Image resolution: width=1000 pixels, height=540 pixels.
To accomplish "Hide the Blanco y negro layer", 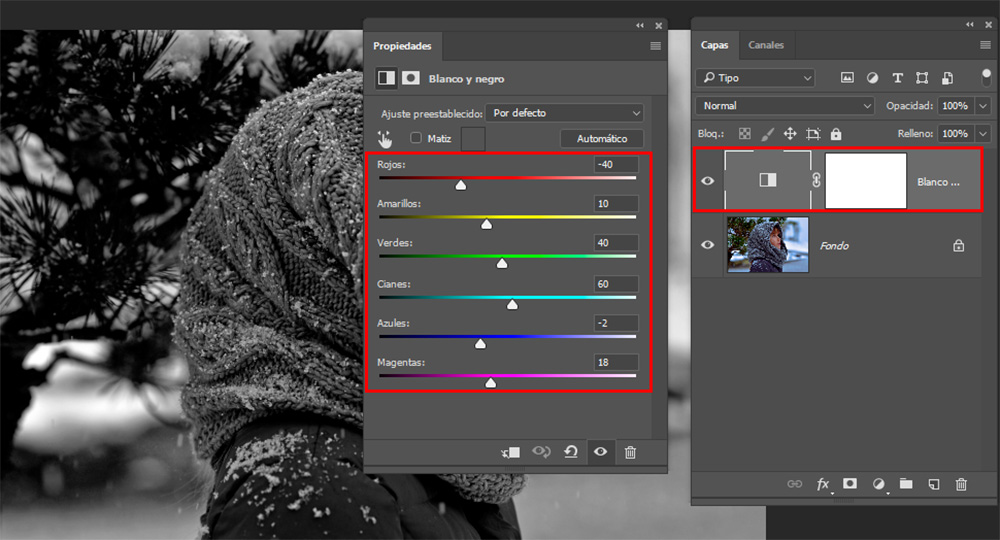I will (707, 181).
